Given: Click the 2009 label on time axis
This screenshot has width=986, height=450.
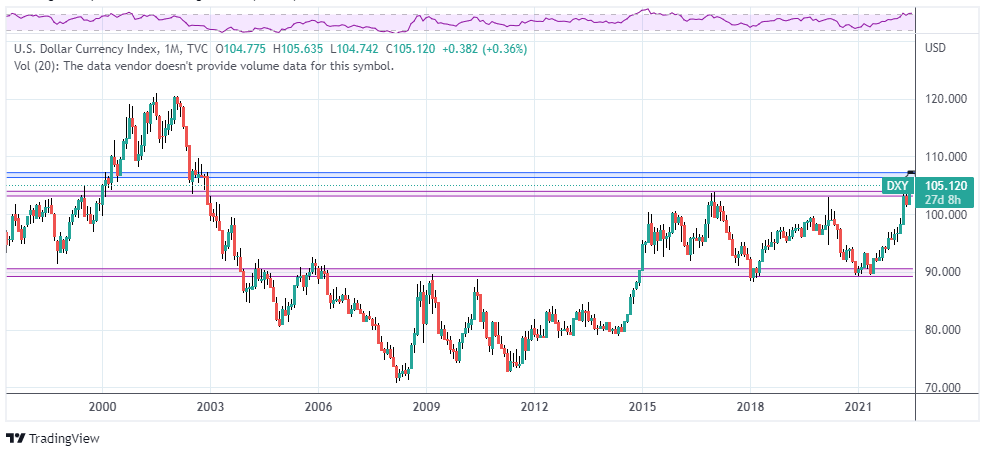Looking at the screenshot, I should tap(426, 407).
